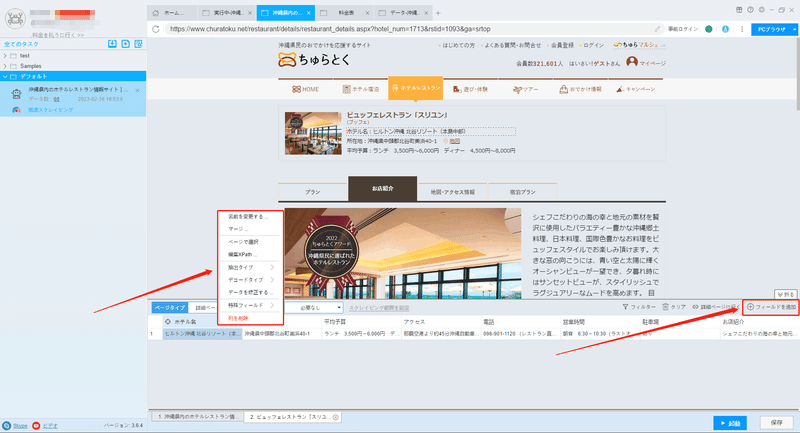
Task: Close the 実行中 tab with its X
Action: (250, 13)
